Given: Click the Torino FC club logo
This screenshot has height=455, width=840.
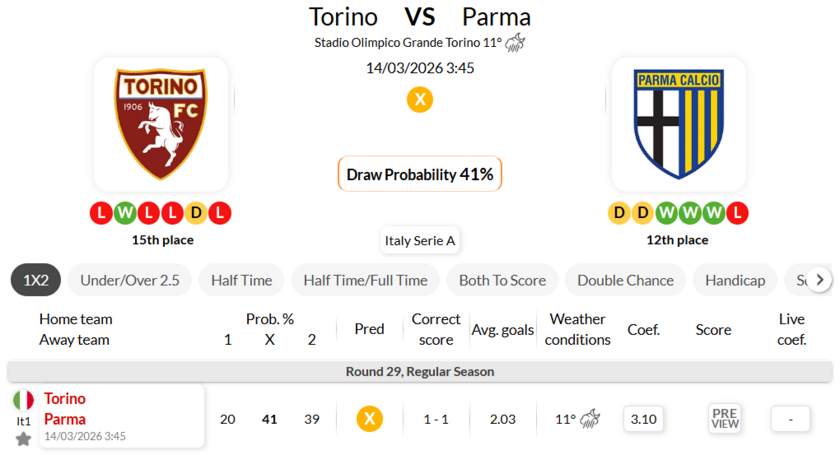Looking at the screenshot, I should pos(160,124).
